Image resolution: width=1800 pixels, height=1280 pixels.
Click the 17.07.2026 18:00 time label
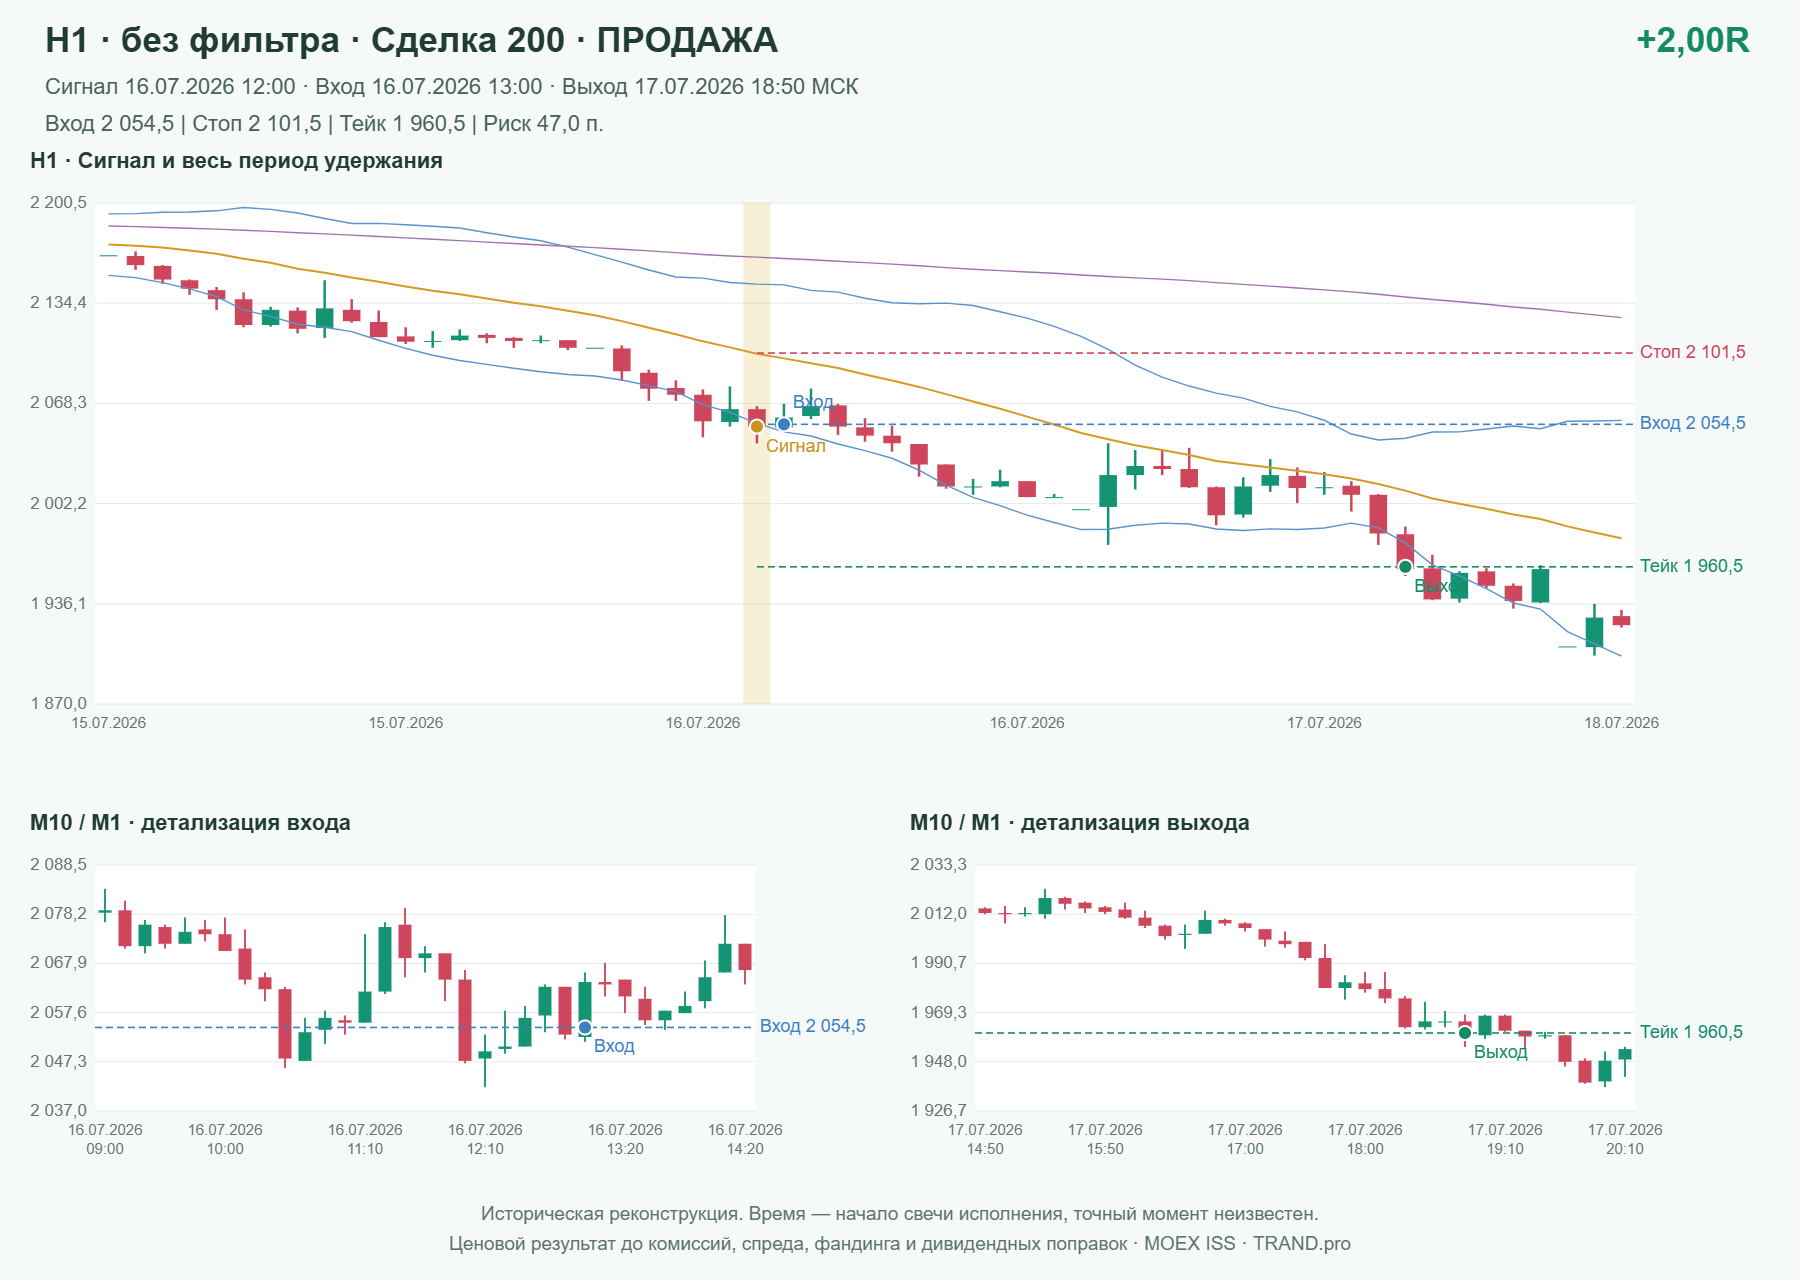tap(1365, 1139)
